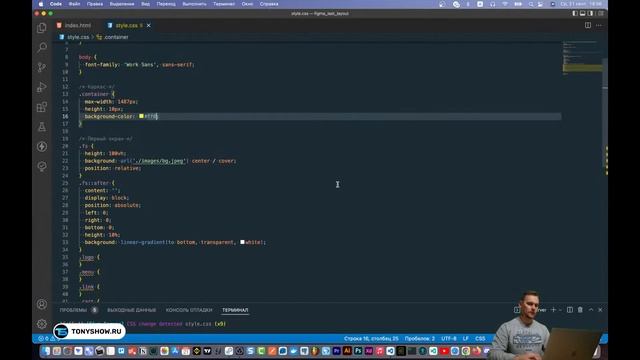Viewport: 640px width, 360px height.
Task: Open Photoshop from the Dock
Action: point(358,351)
